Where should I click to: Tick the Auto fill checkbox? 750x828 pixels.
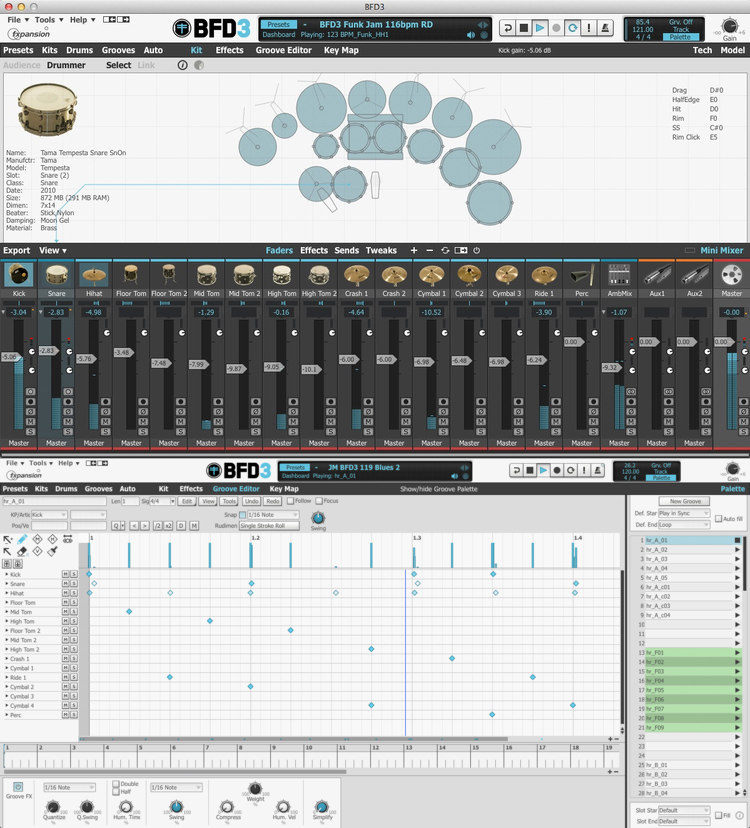(x=718, y=519)
